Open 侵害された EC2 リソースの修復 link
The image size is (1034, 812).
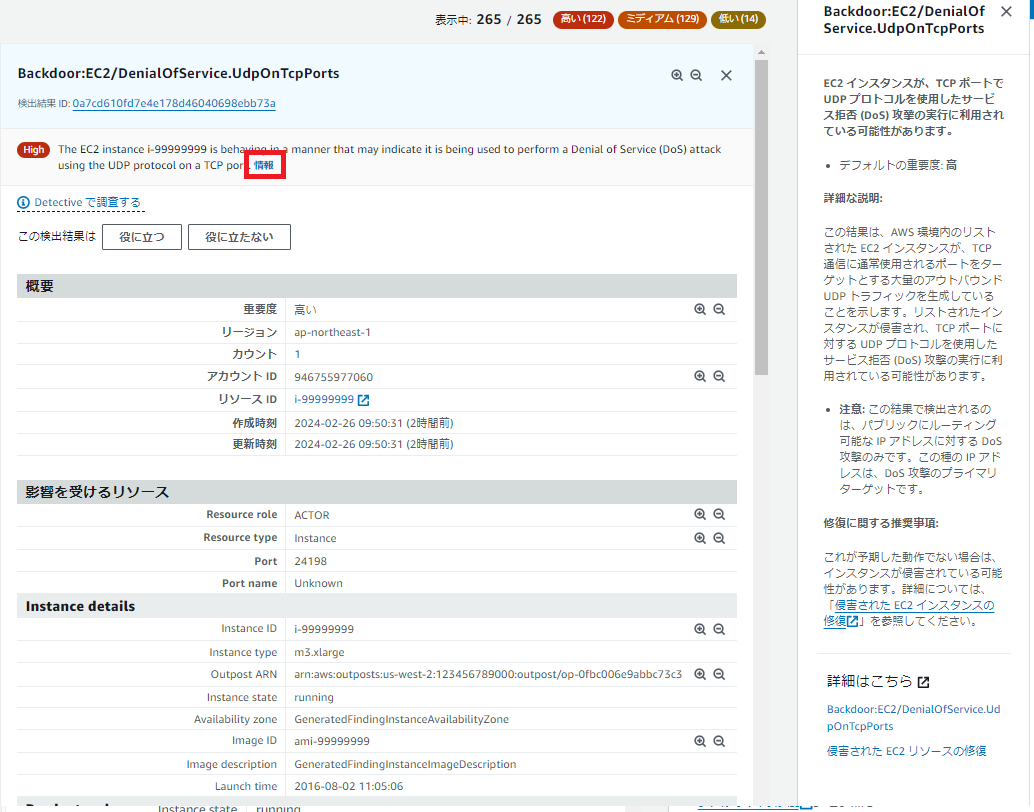[907, 751]
